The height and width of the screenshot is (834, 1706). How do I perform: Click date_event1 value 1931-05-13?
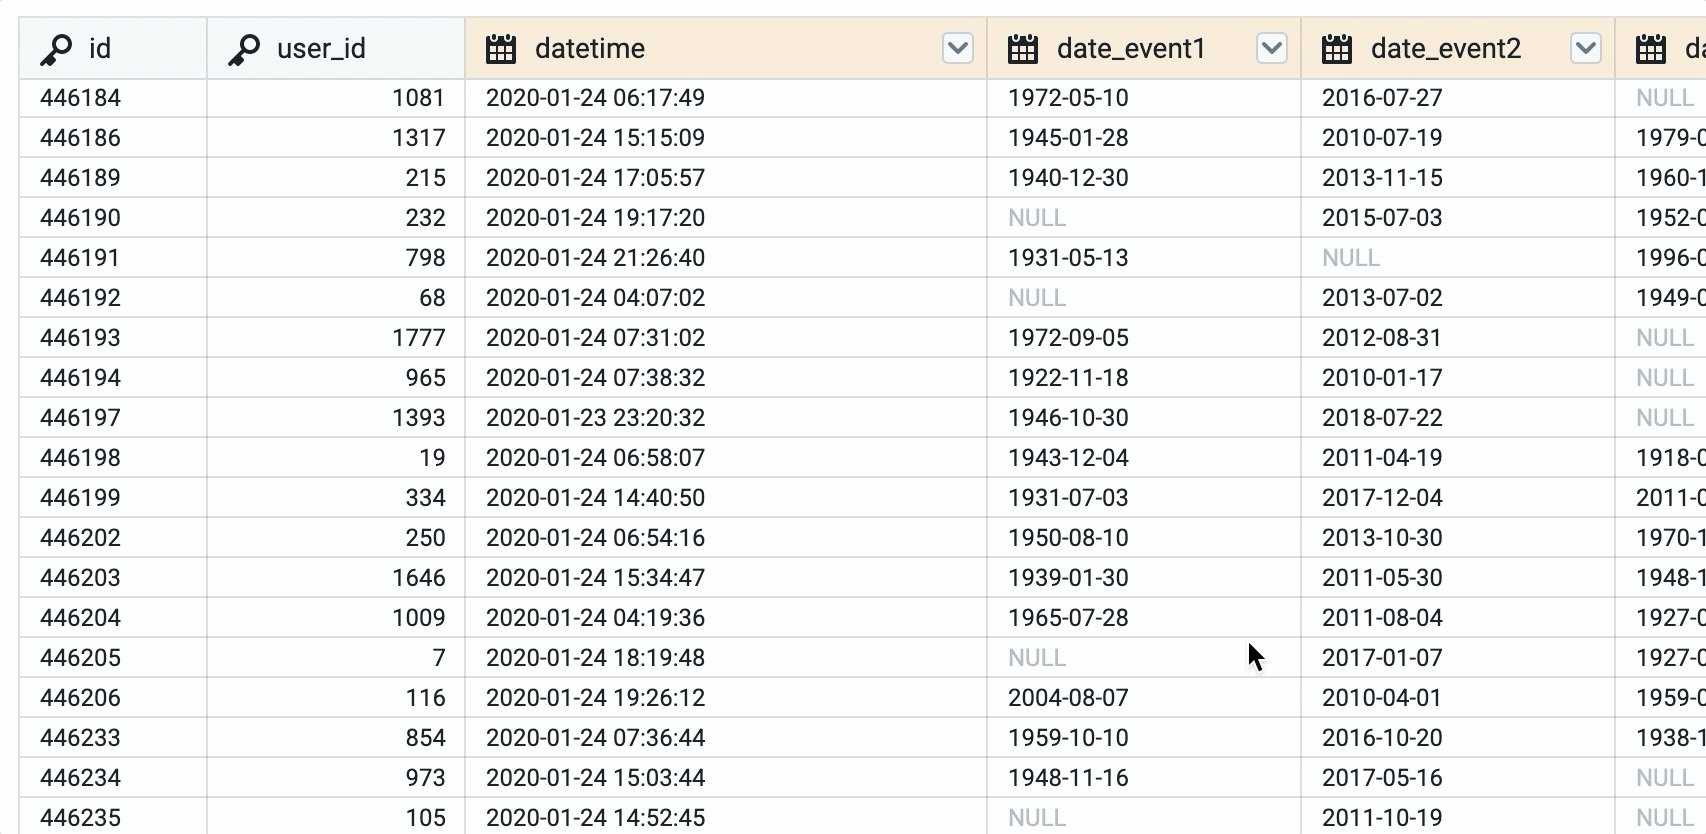click(1068, 258)
